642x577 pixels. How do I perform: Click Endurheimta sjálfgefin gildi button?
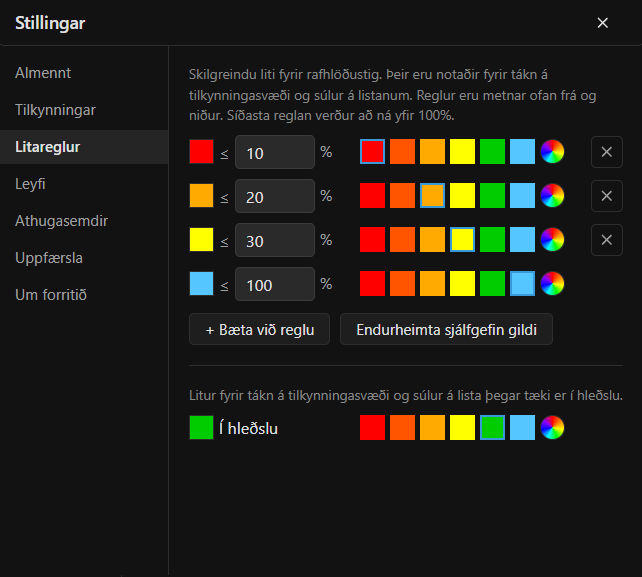coord(446,329)
